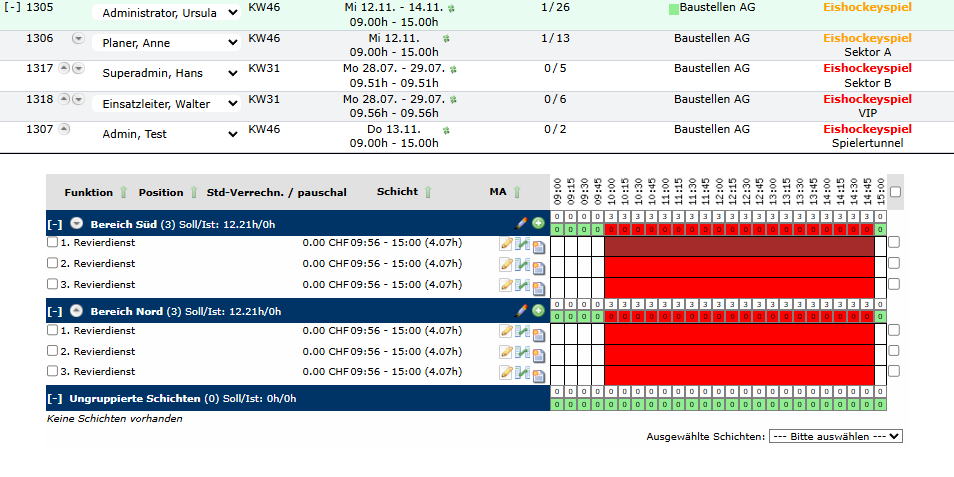Screen dimensions: 954x477
Task: Click green plus icon in Bereich Nord header
Action: (x=538, y=311)
